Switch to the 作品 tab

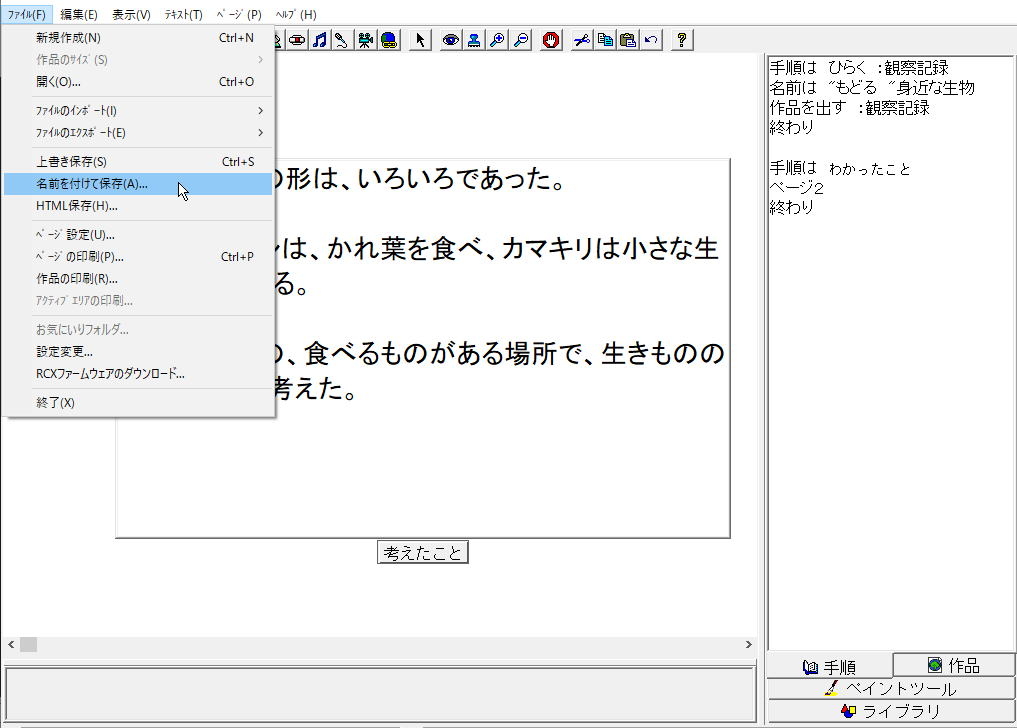tap(953, 665)
